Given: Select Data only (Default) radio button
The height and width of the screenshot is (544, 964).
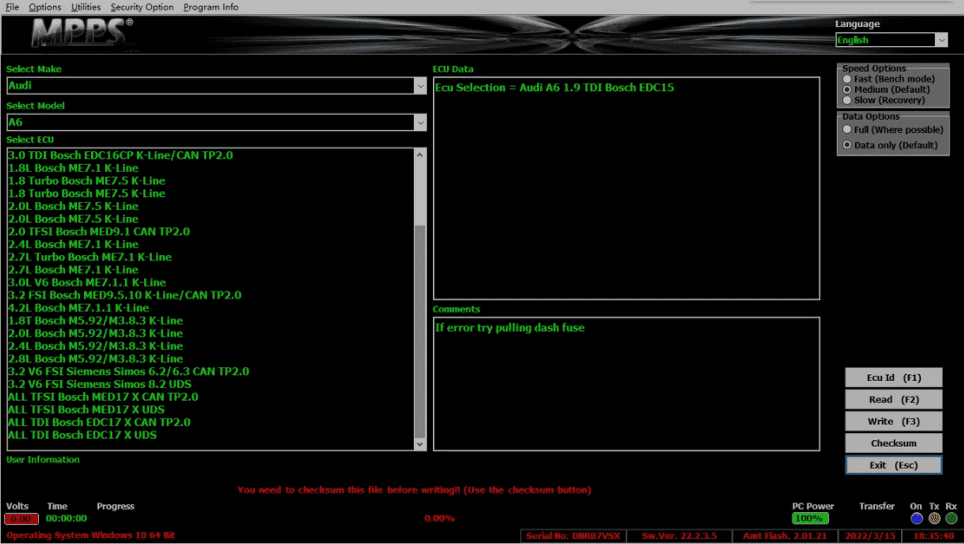Looking at the screenshot, I should (848, 145).
